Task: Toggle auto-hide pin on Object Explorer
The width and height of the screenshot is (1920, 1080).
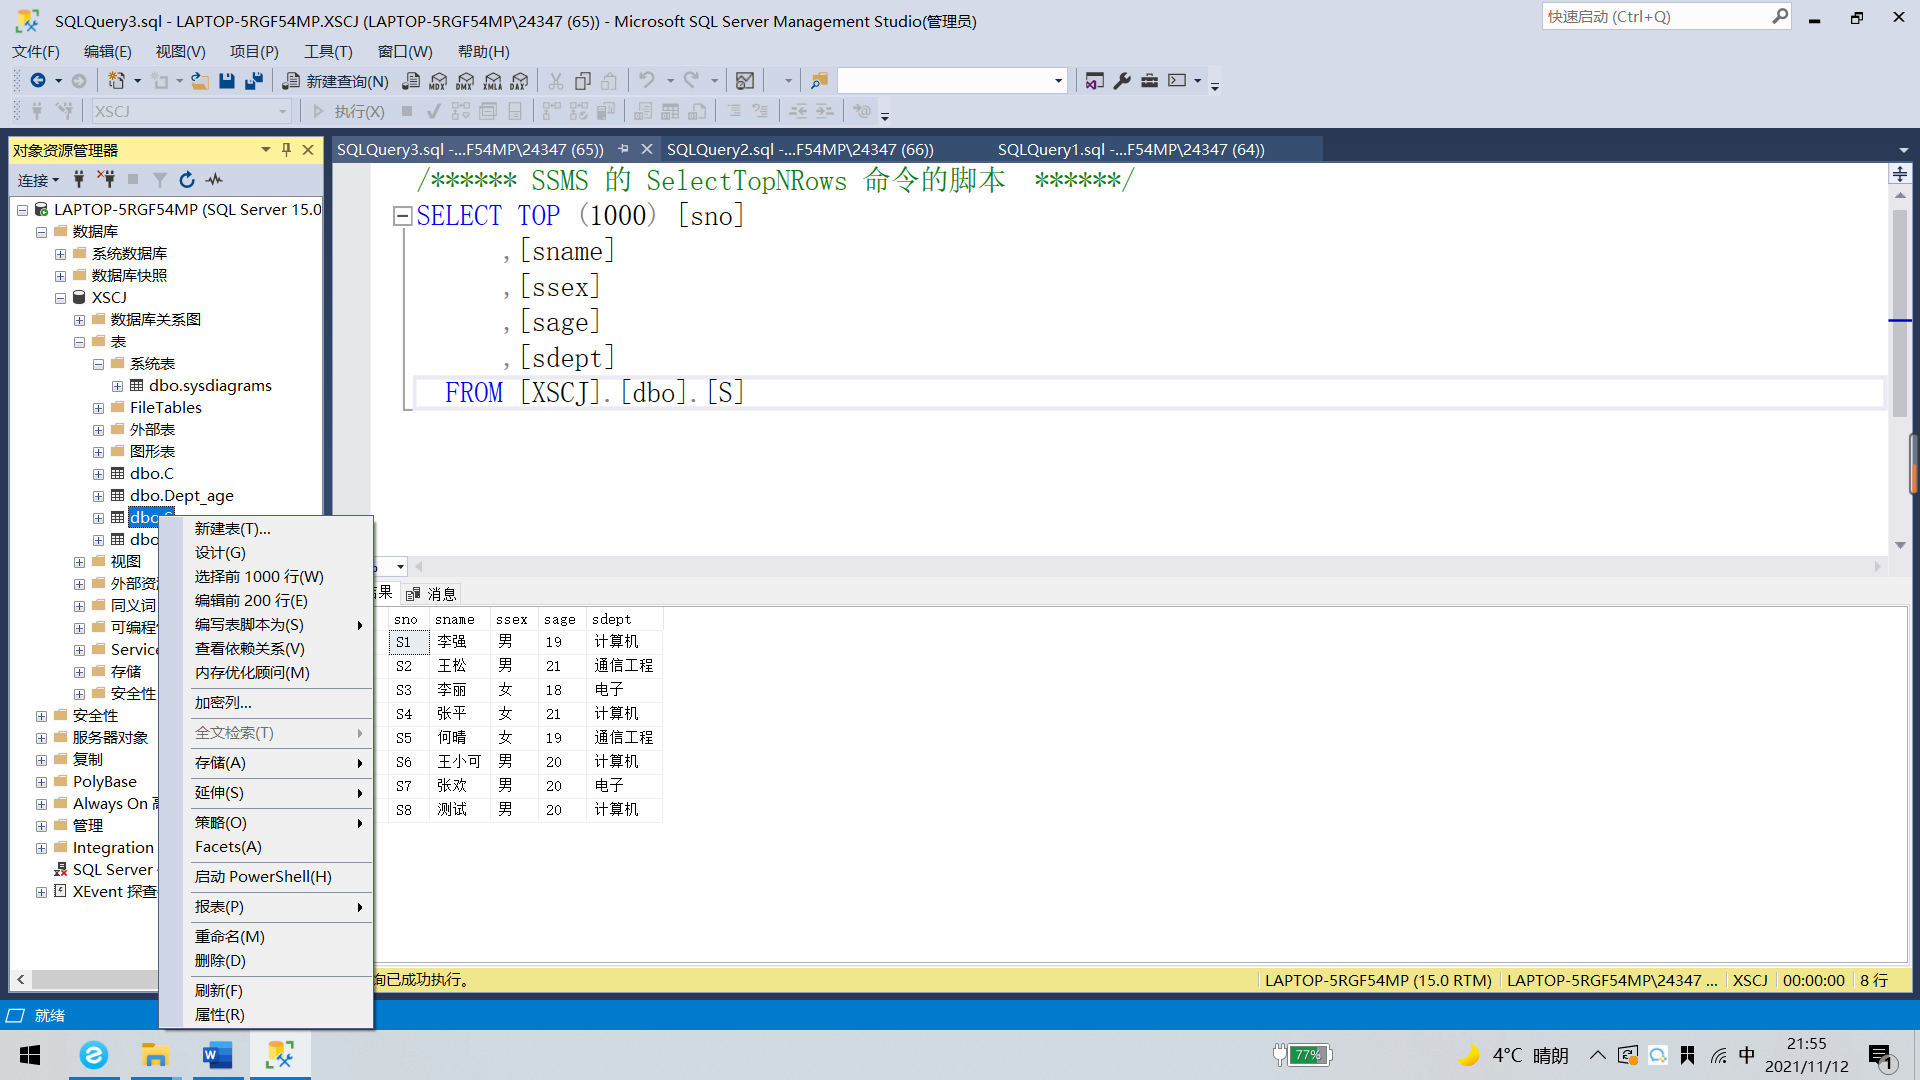Action: (287, 150)
